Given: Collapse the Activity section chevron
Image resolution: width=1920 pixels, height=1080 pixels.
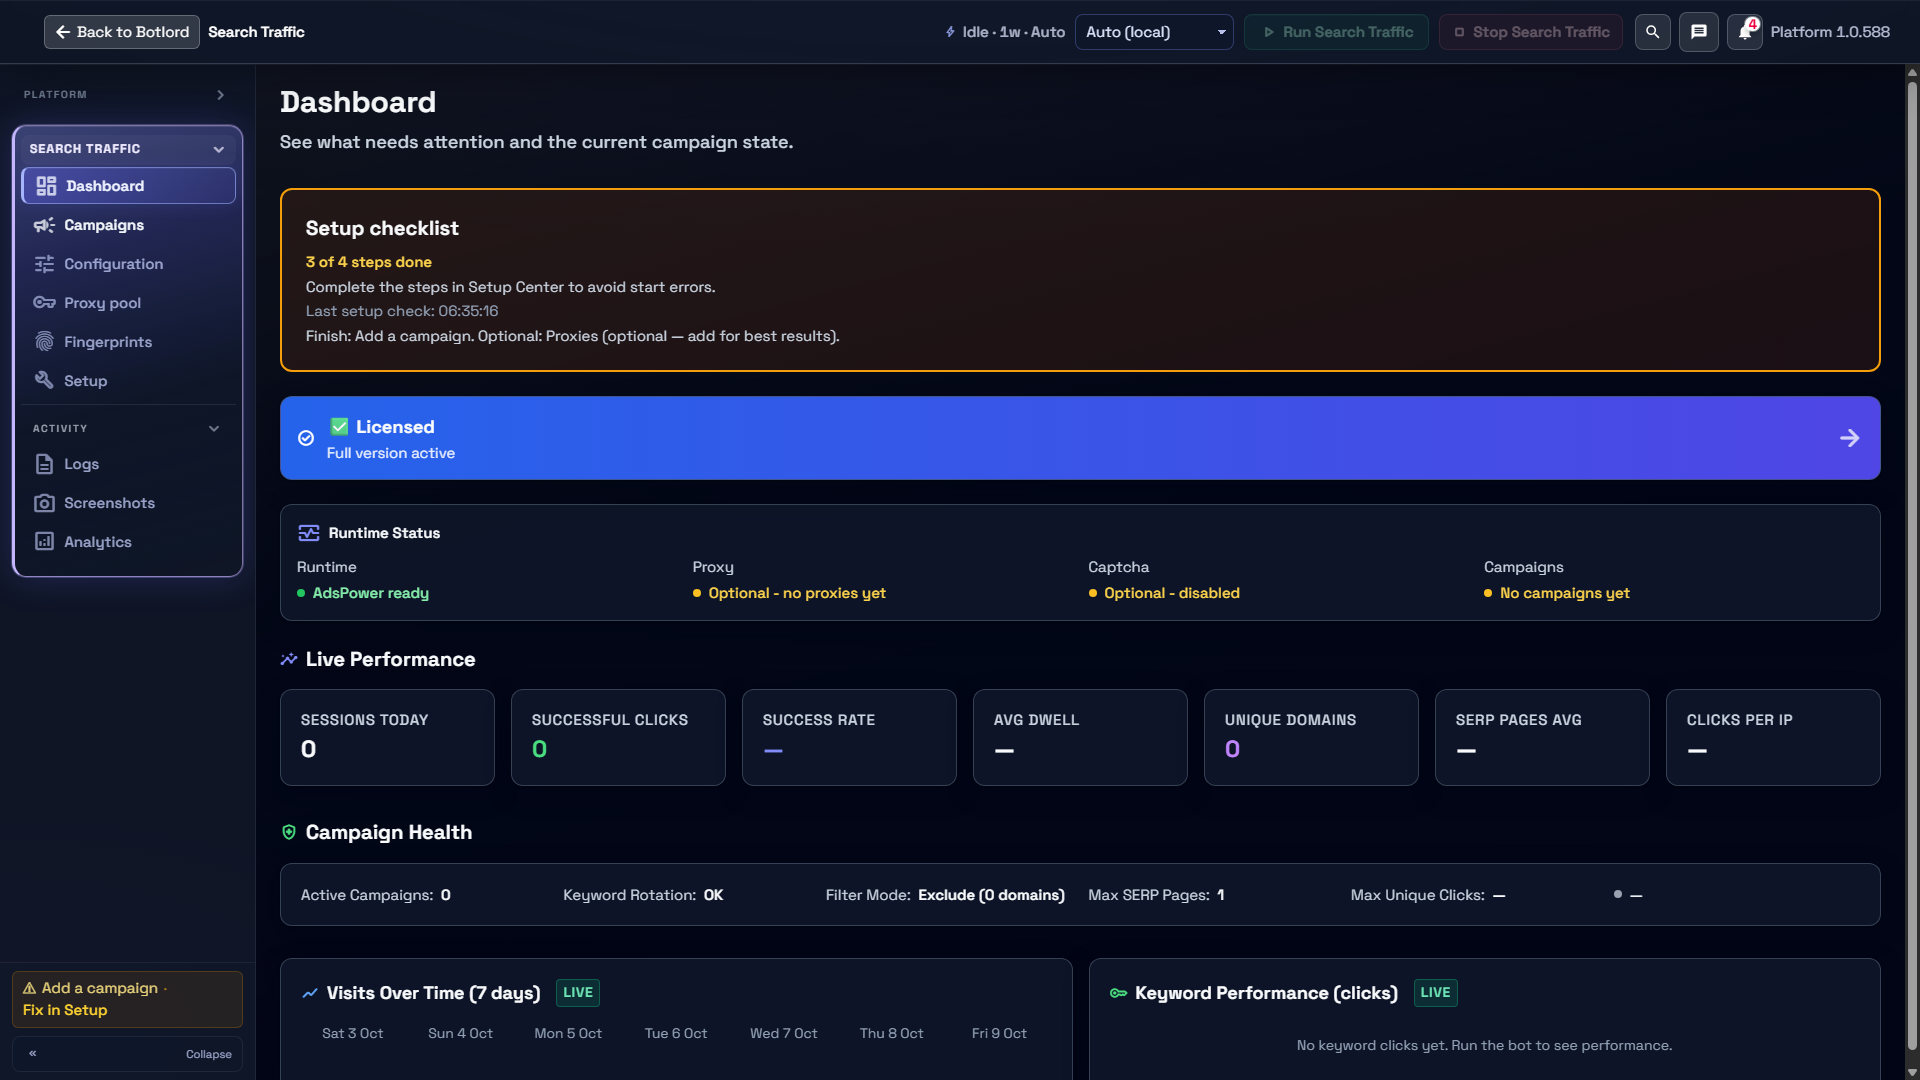Looking at the screenshot, I should pos(214,429).
